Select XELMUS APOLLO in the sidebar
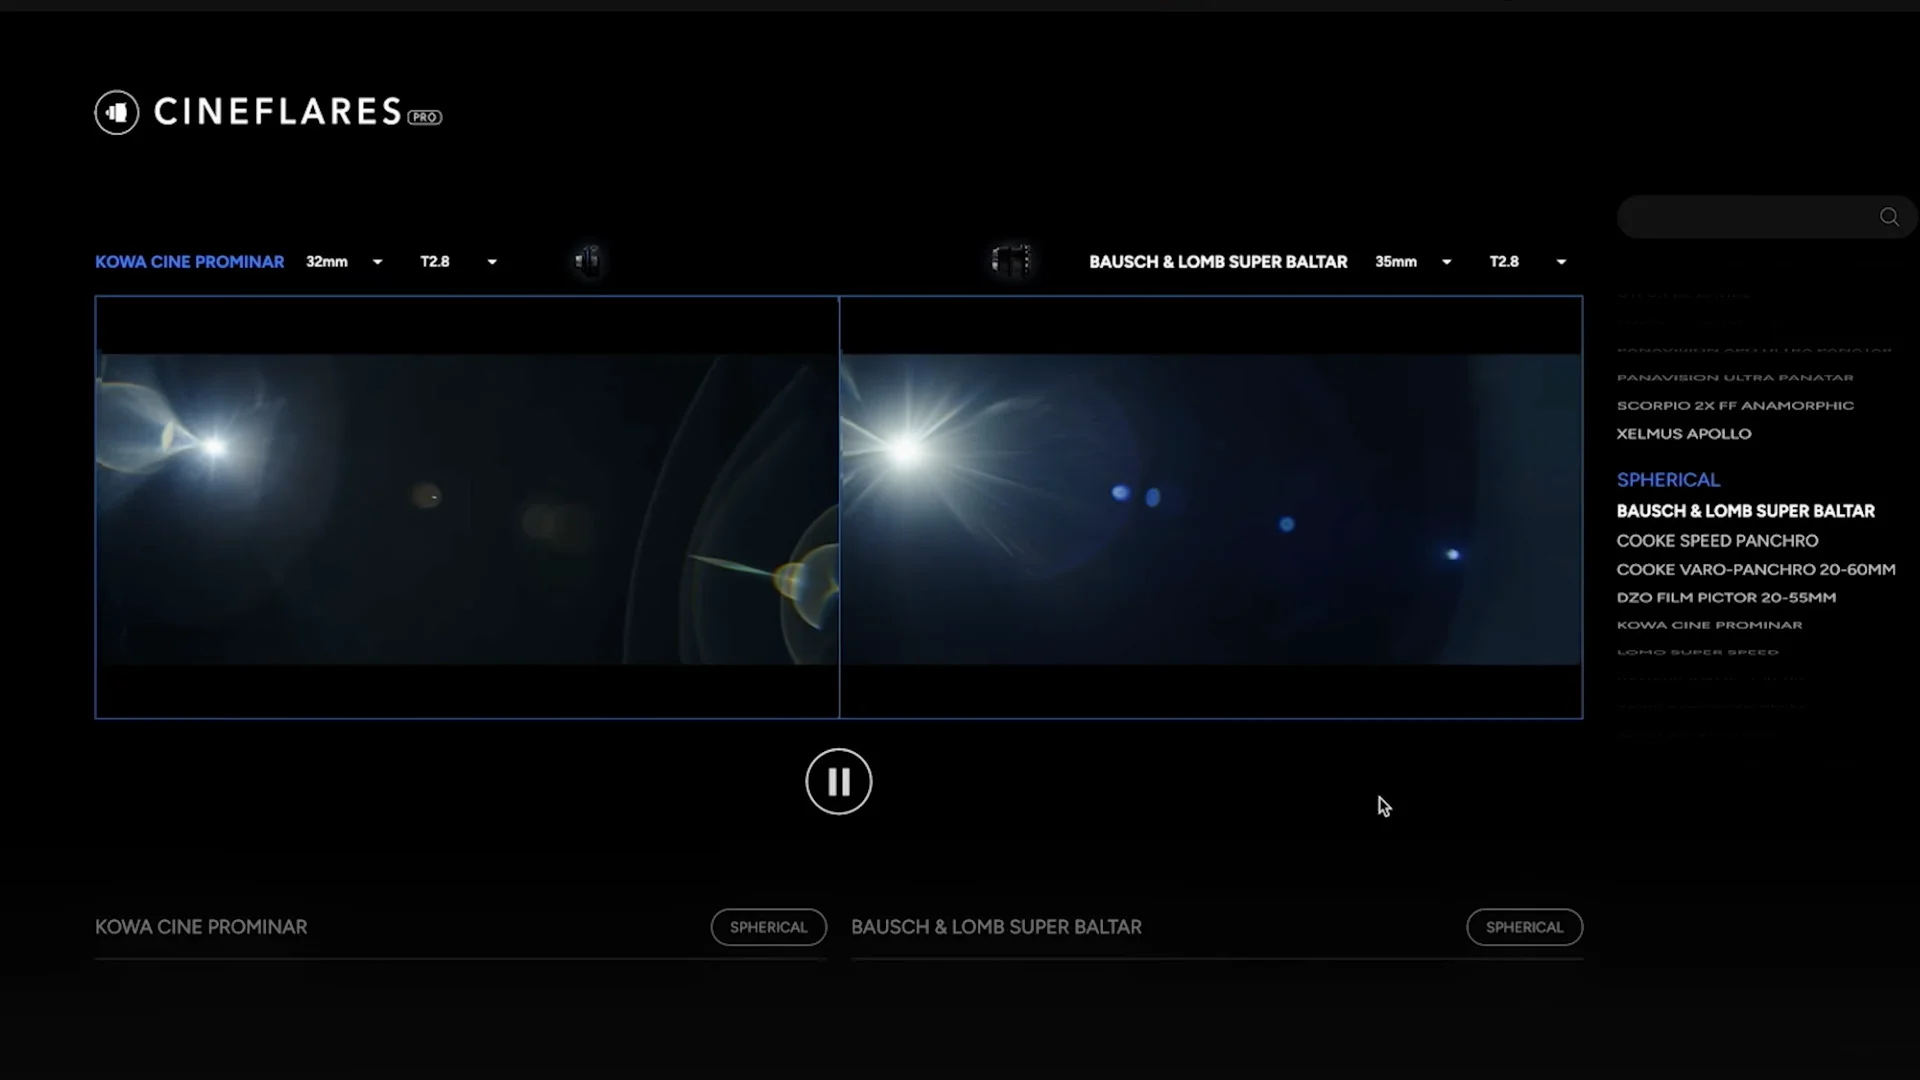1920x1080 pixels. 1684,433
